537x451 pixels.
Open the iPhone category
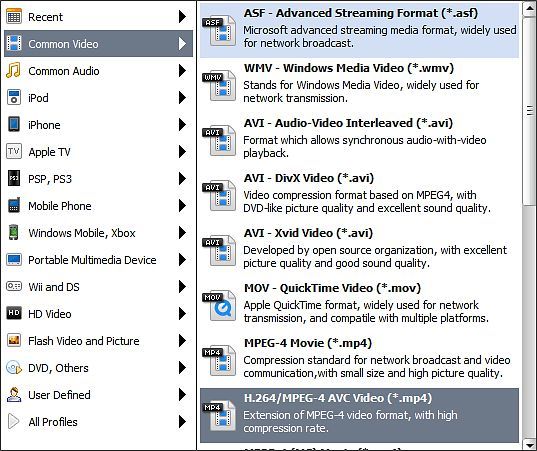(x=99, y=125)
